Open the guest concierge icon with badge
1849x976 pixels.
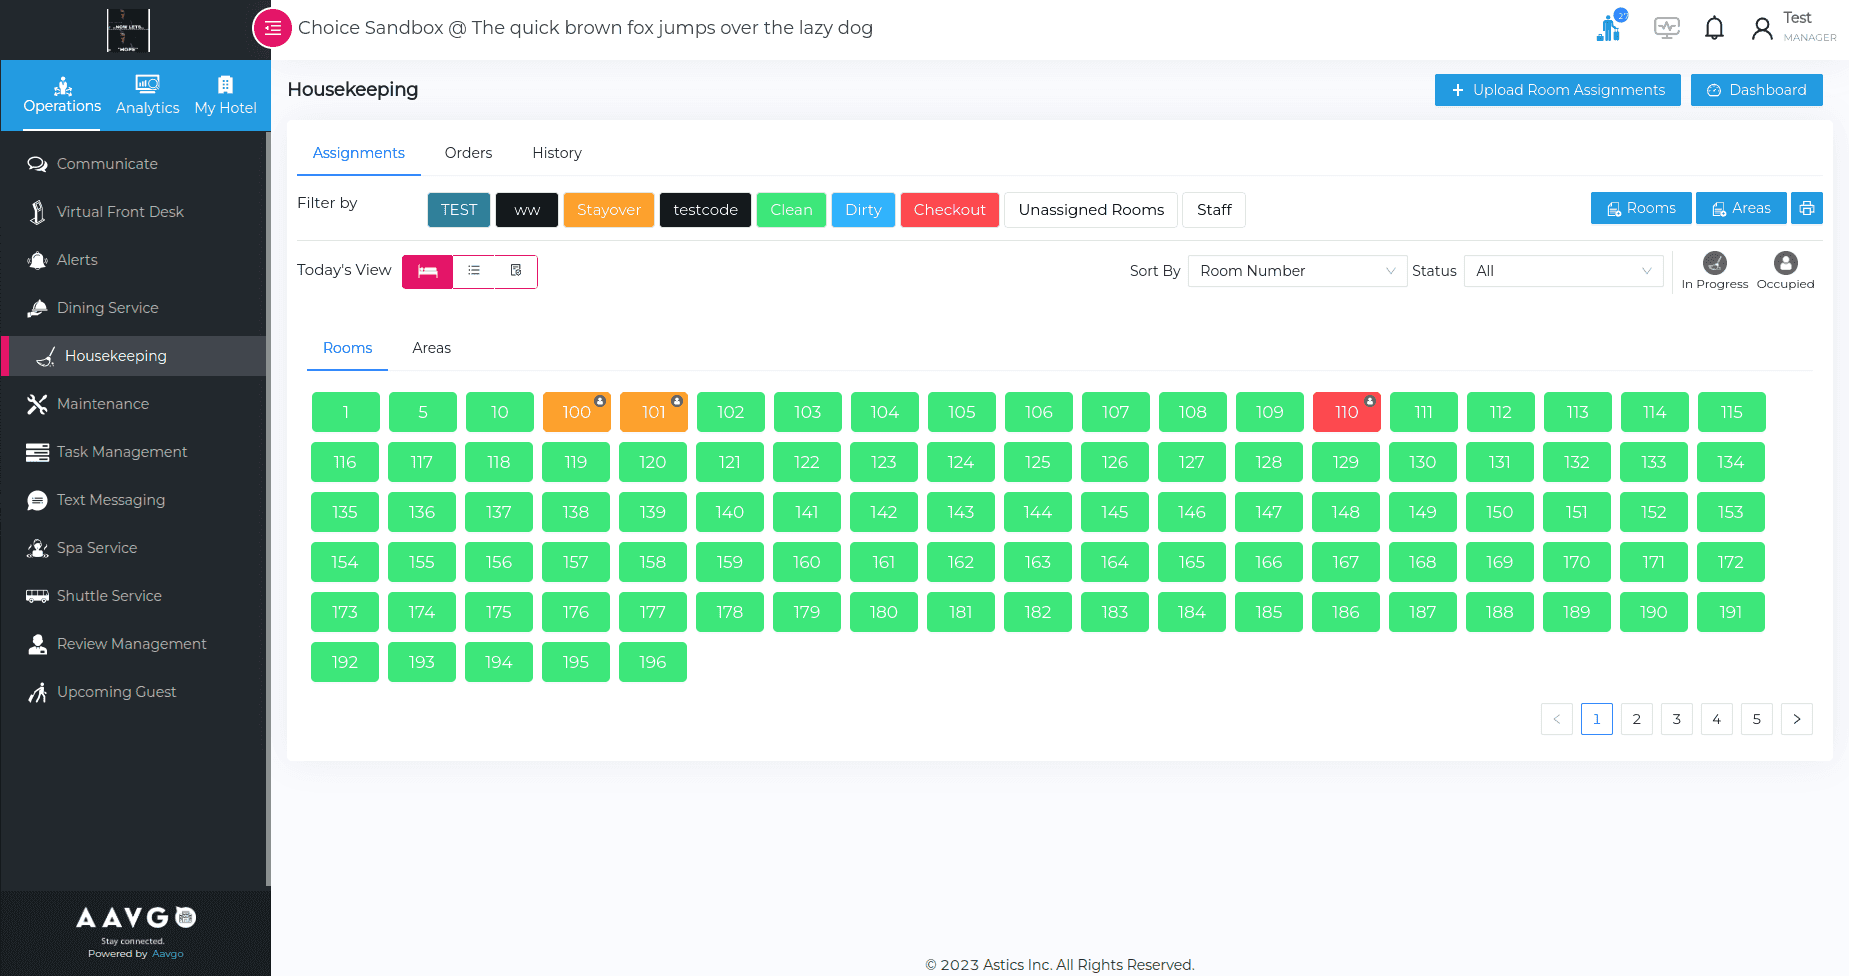coord(1609,28)
